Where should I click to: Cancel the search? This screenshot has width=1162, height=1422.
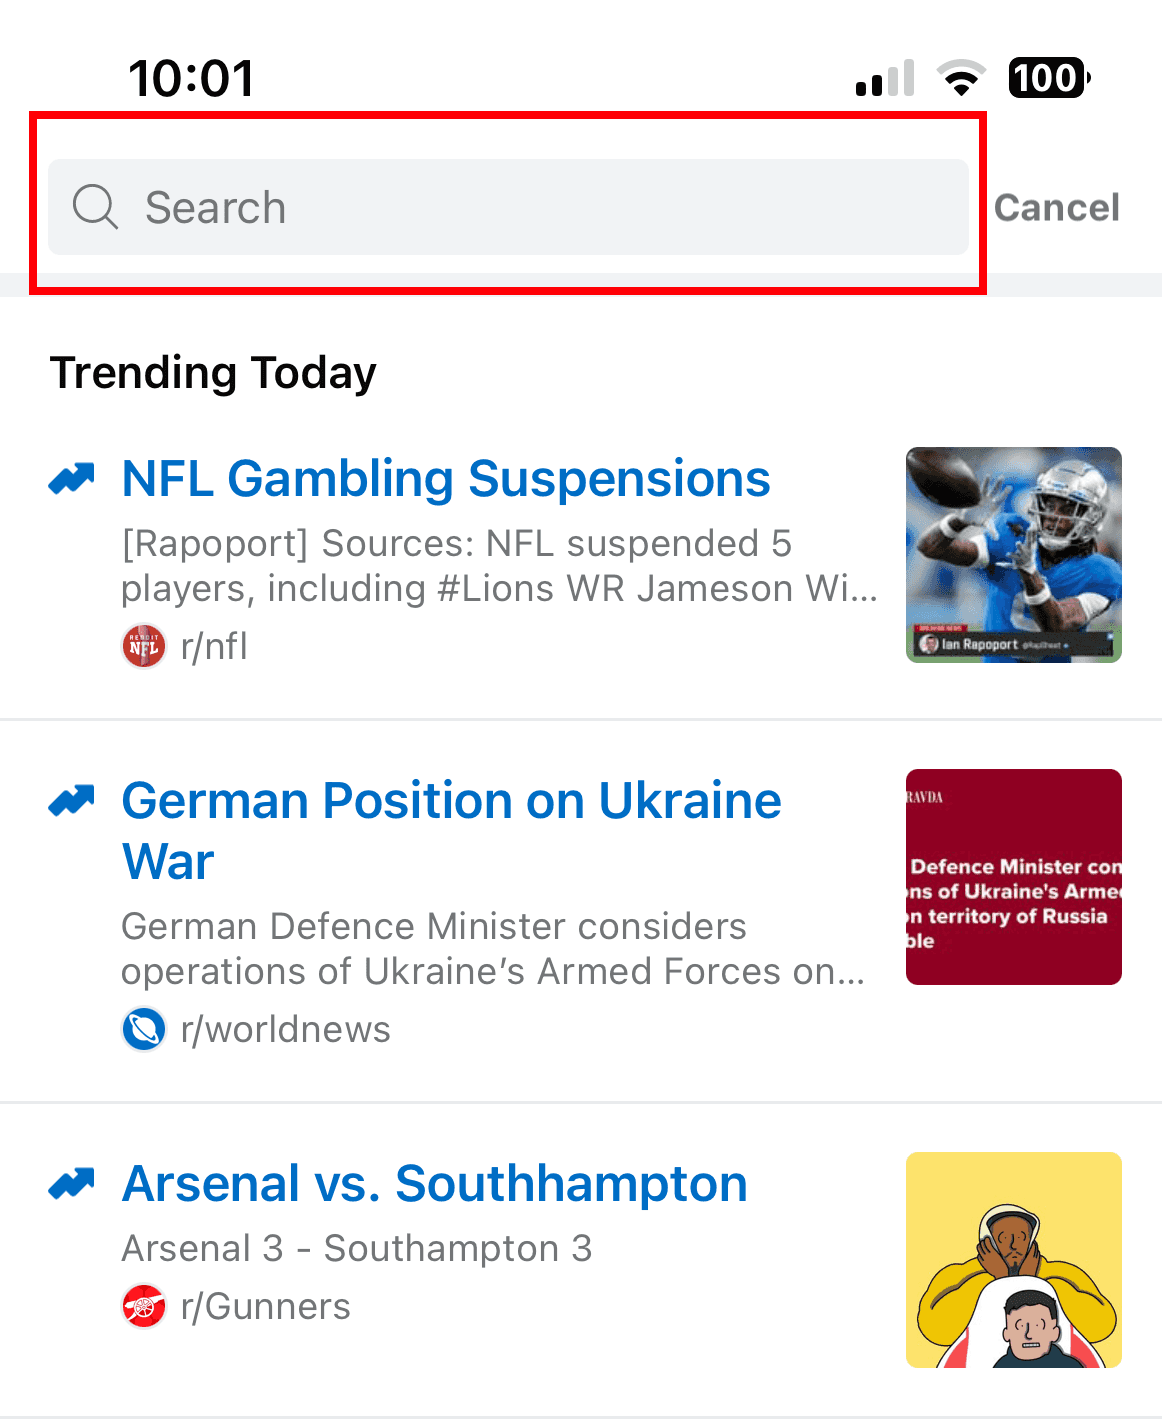tap(1057, 208)
